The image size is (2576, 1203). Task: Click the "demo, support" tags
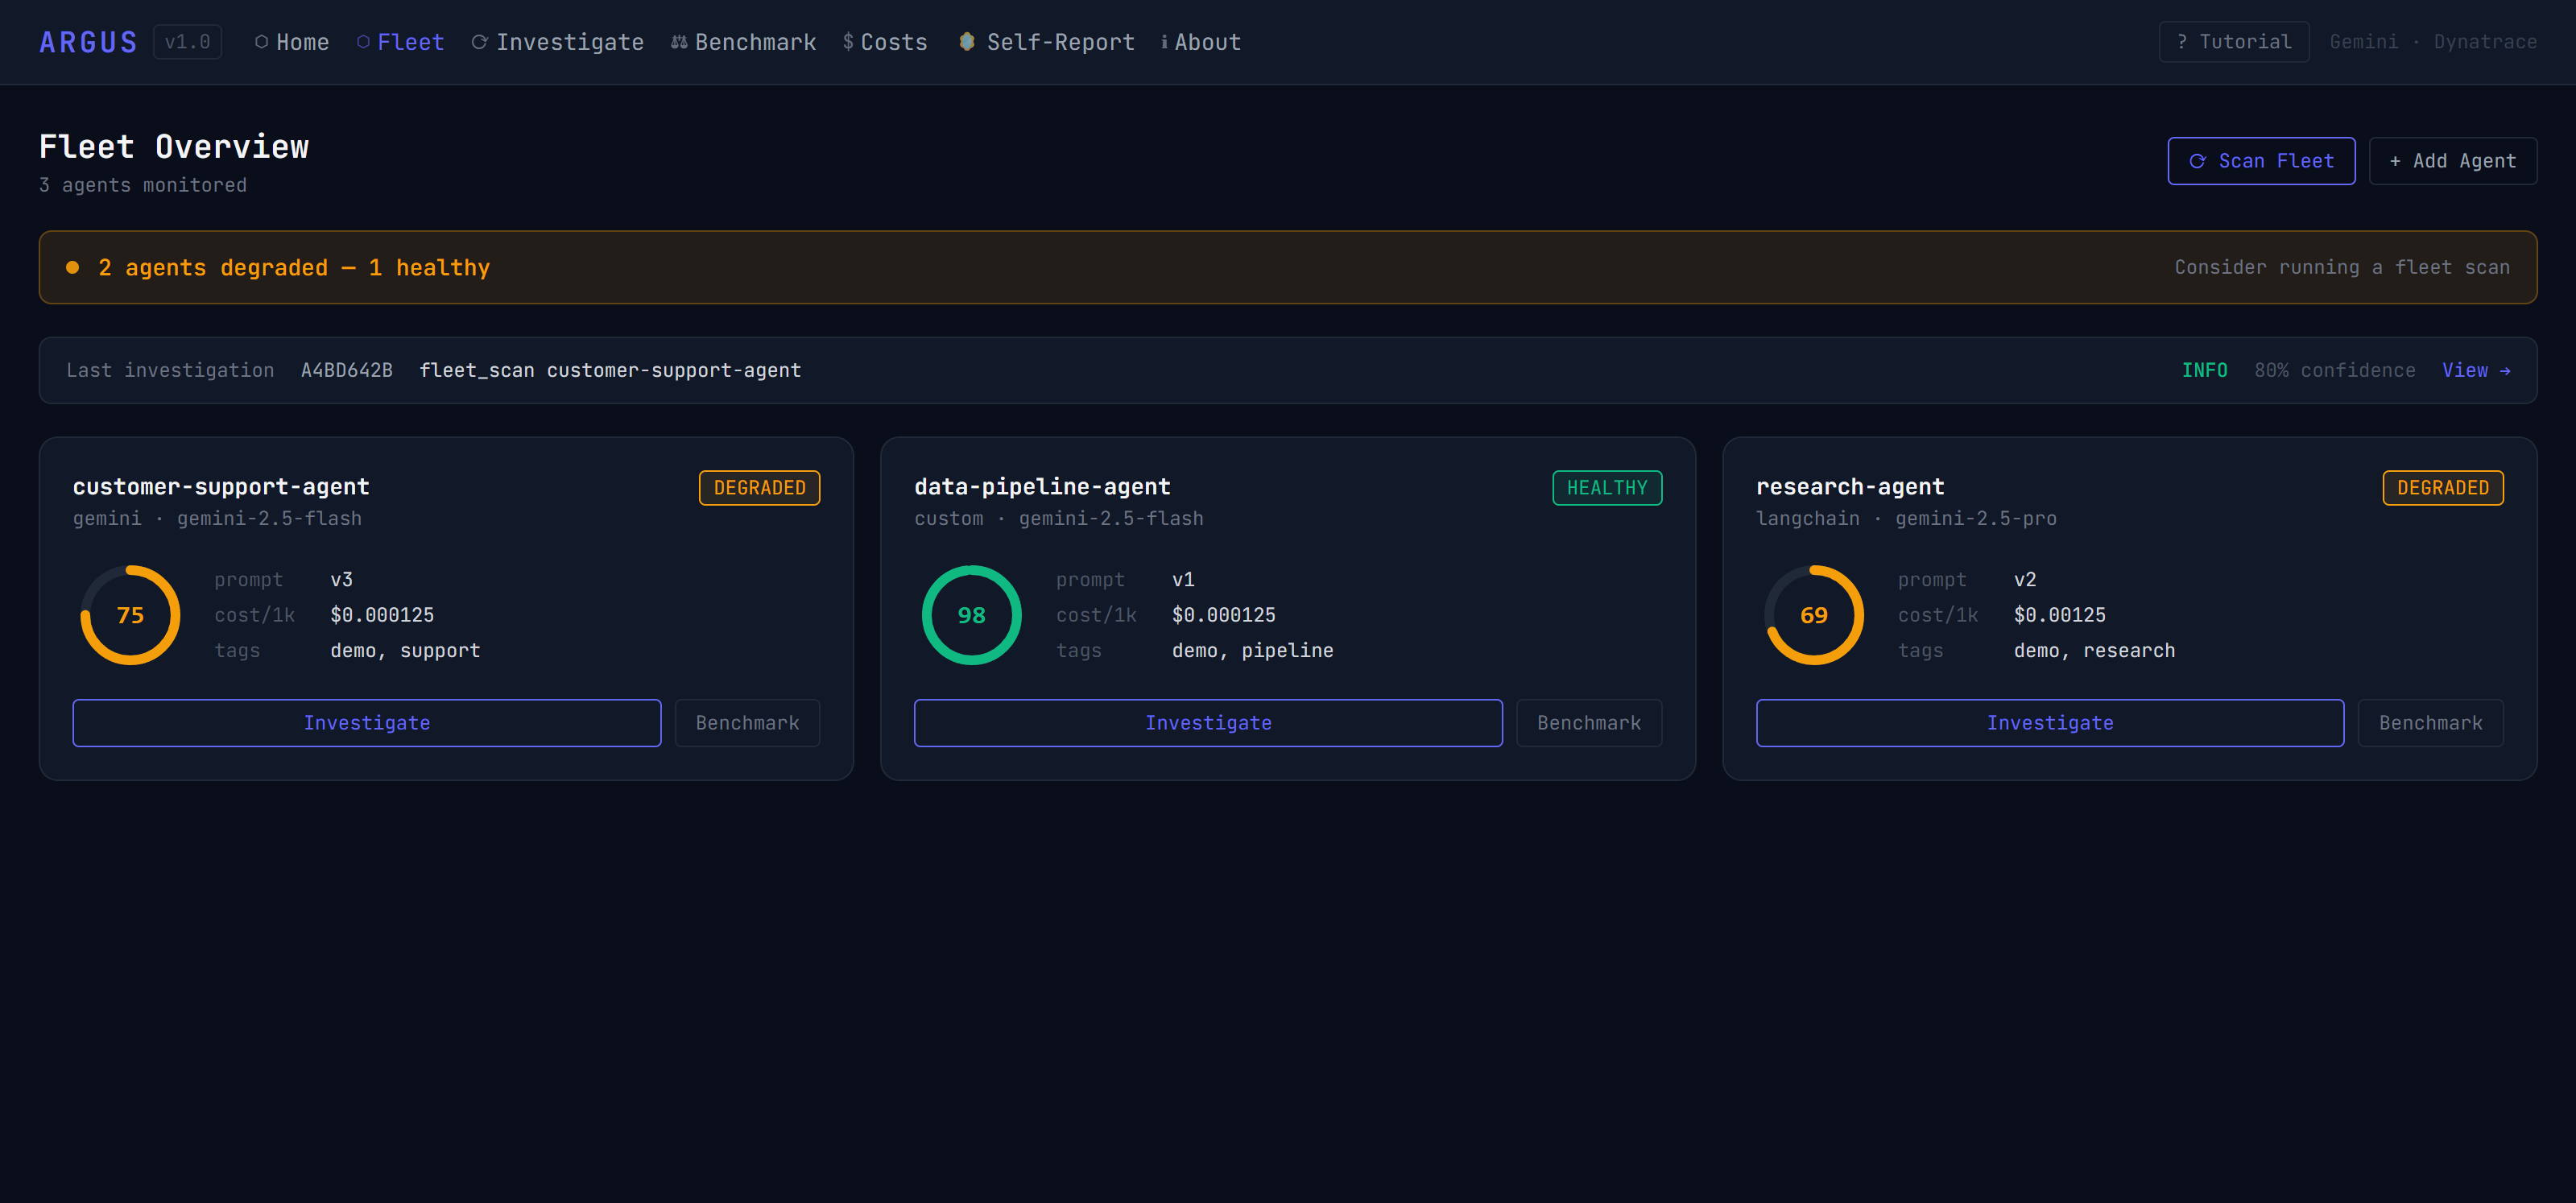[405, 651]
